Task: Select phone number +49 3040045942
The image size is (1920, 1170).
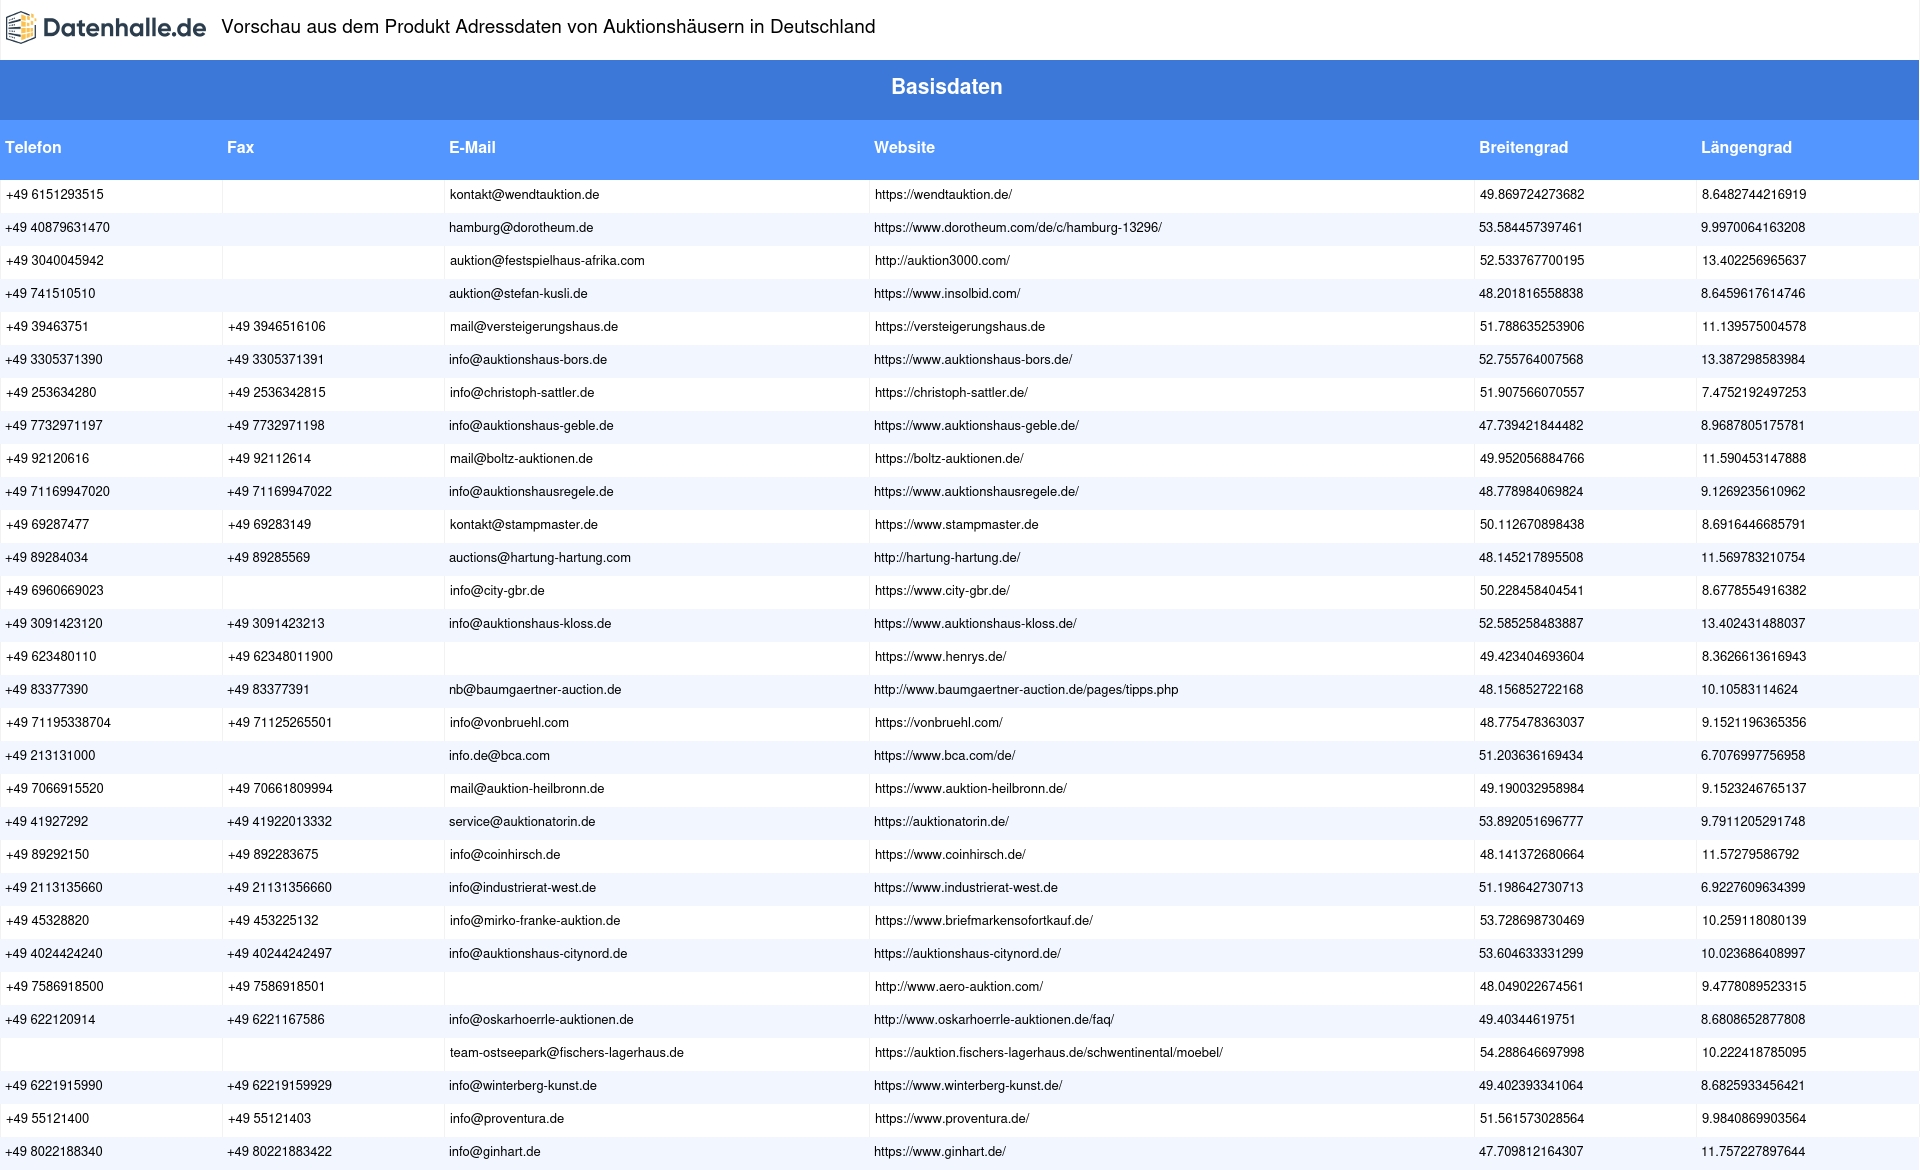Action: 55,261
